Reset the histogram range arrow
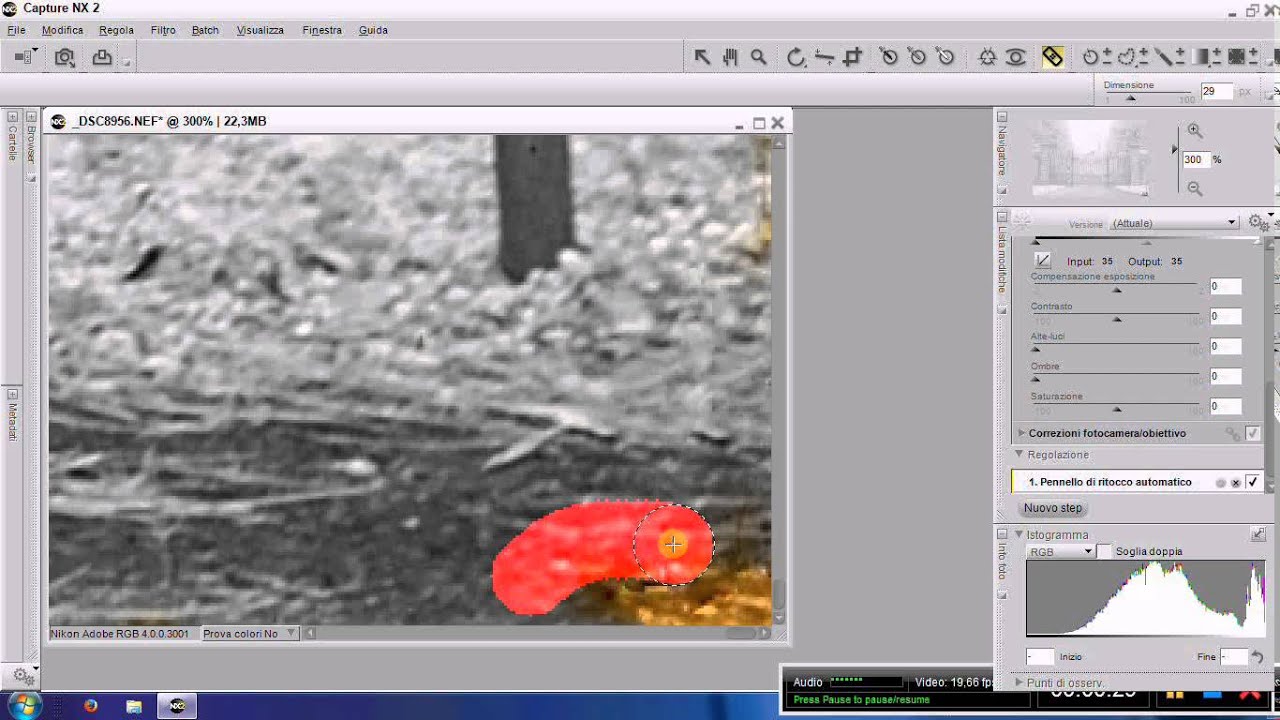 (x=1257, y=657)
